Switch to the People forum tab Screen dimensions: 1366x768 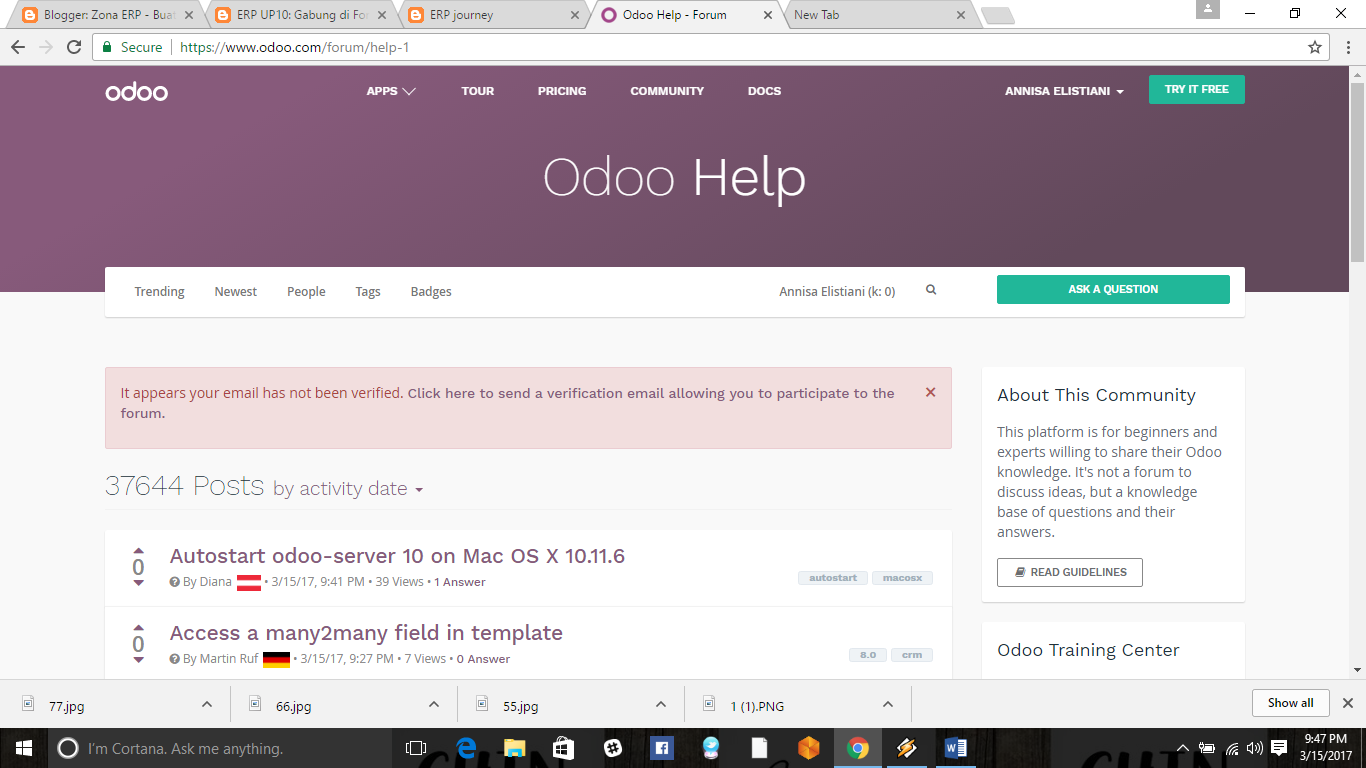pyautogui.click(x=306, y=292)
